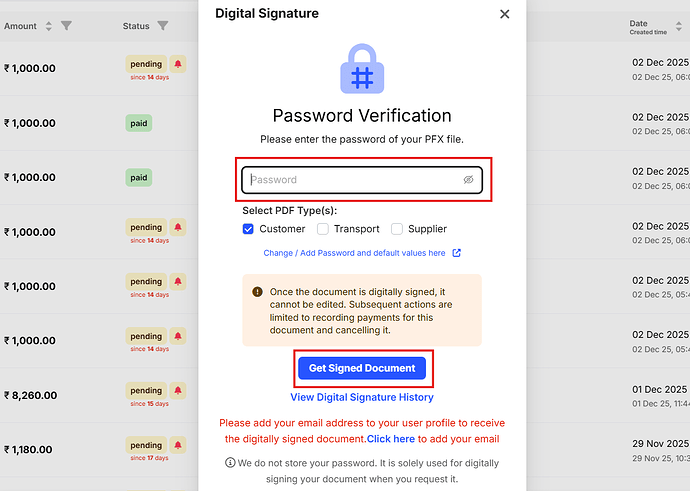Open the Amount column filter funnel

66,26
